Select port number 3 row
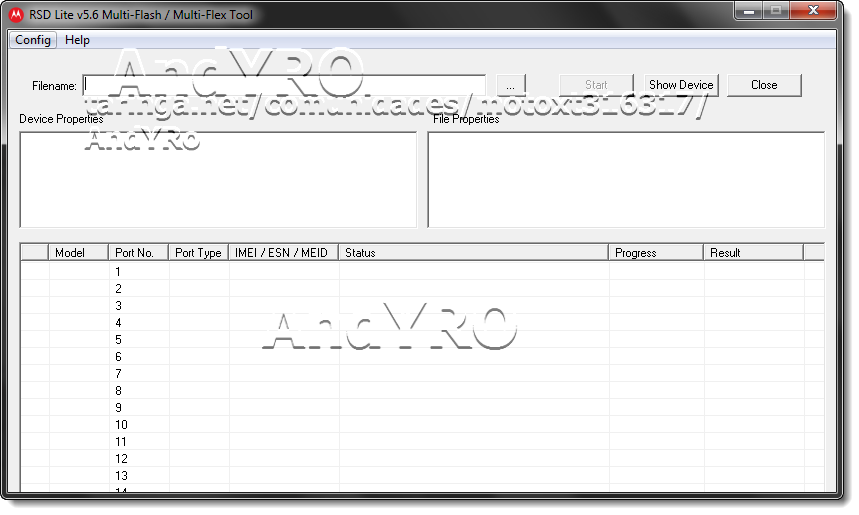 point(422,306)
